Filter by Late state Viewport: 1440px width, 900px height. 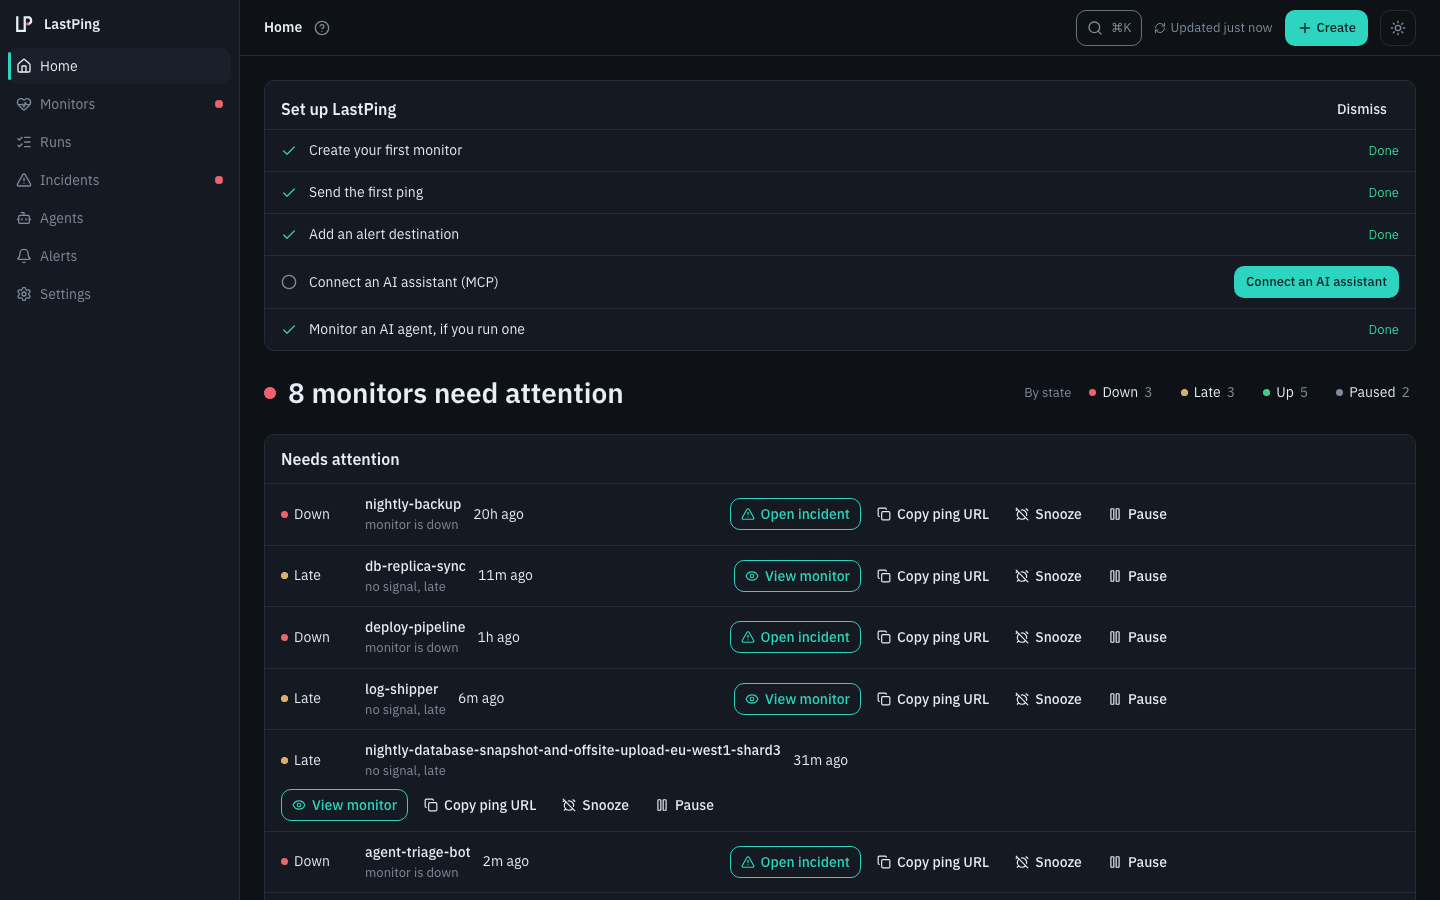coord(1208,392)
